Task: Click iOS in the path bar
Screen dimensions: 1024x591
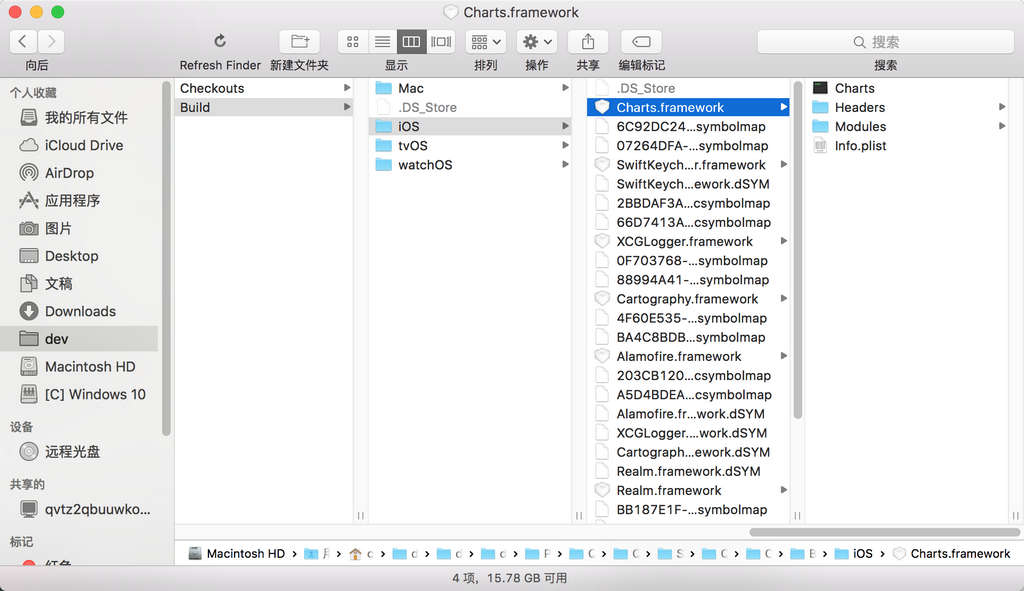Action: click(854, 554)
